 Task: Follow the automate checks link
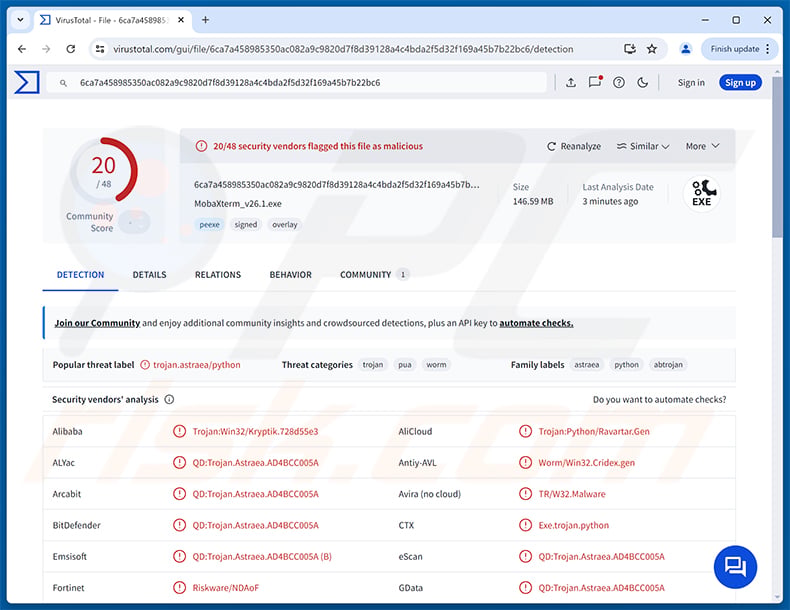(x=536, y=323)
